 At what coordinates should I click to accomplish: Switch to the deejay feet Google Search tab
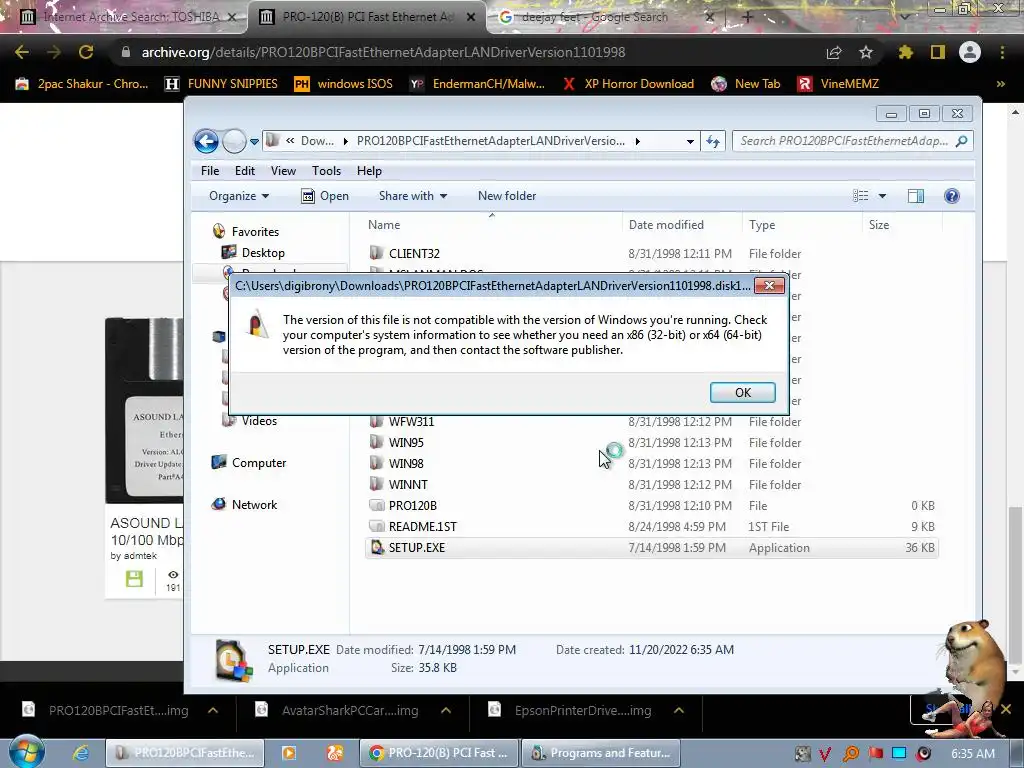594,17
